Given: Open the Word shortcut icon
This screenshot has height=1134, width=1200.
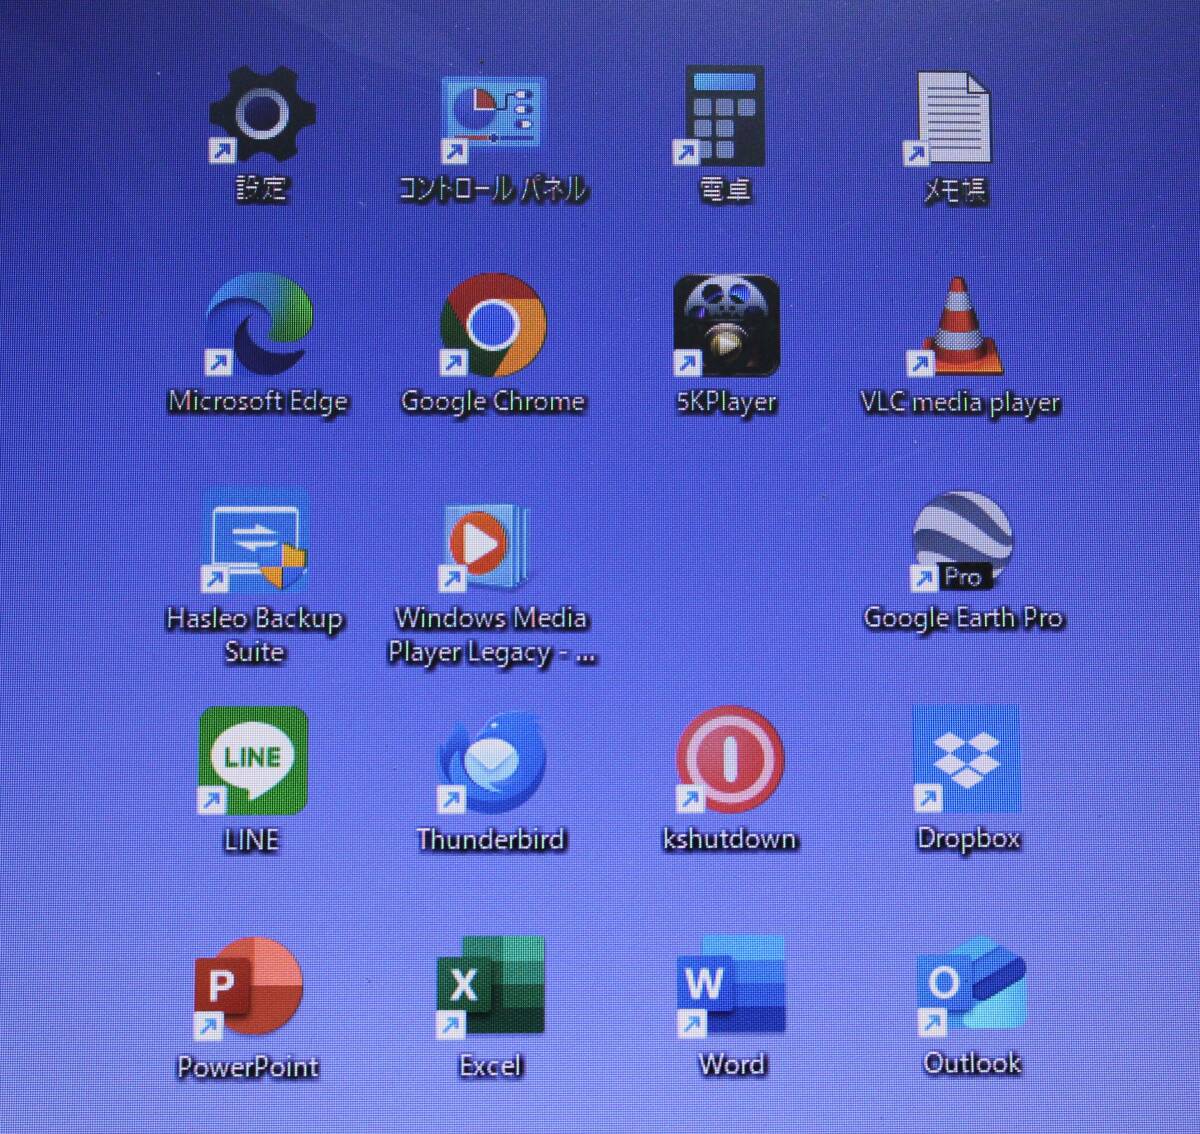Looking at the screenshot, I should (x=732, y=985).
